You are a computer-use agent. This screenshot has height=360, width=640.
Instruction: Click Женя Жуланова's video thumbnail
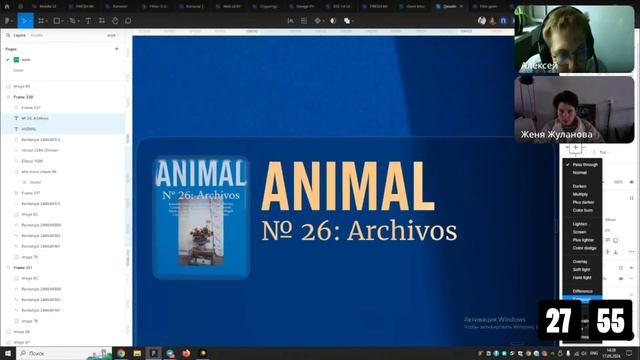pyautogui.click(x=574, y=109)
